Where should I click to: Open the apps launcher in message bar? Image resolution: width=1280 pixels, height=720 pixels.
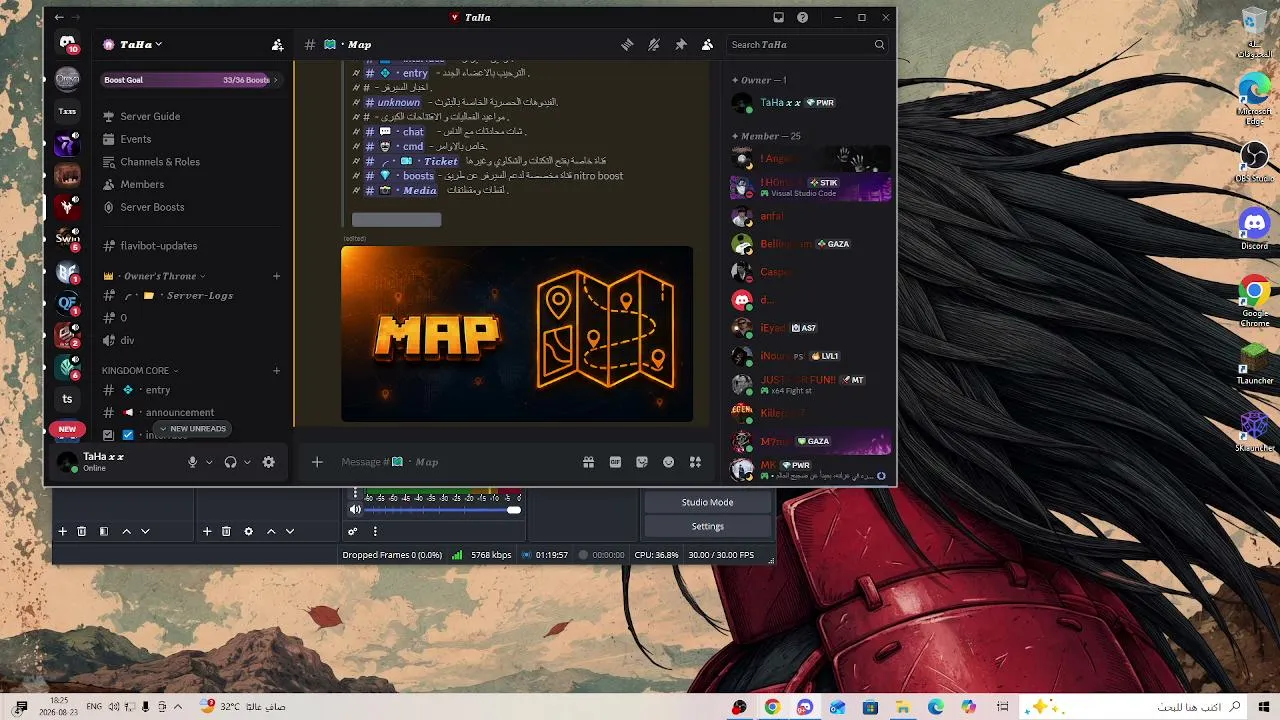pyautogui.click(x=695, y=462)
